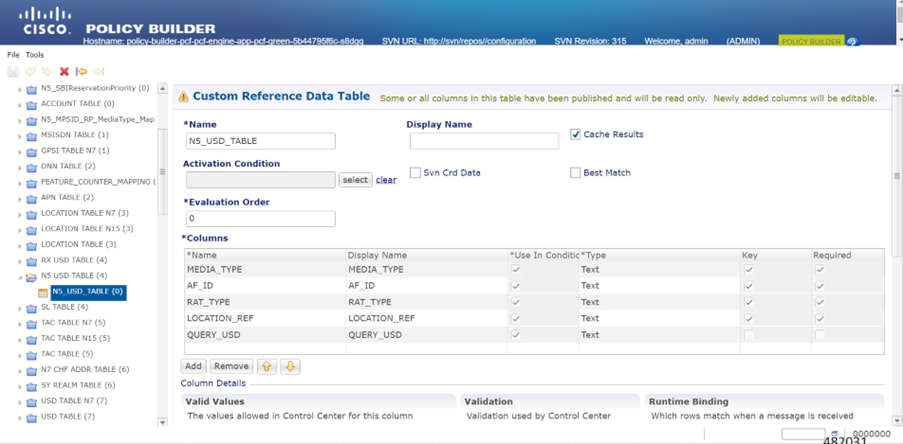Image resolution: width=903 pixels, height=444 pixels.
Task: Click the open N5 USD TABLE folder icon
Action: click(32, 276)
